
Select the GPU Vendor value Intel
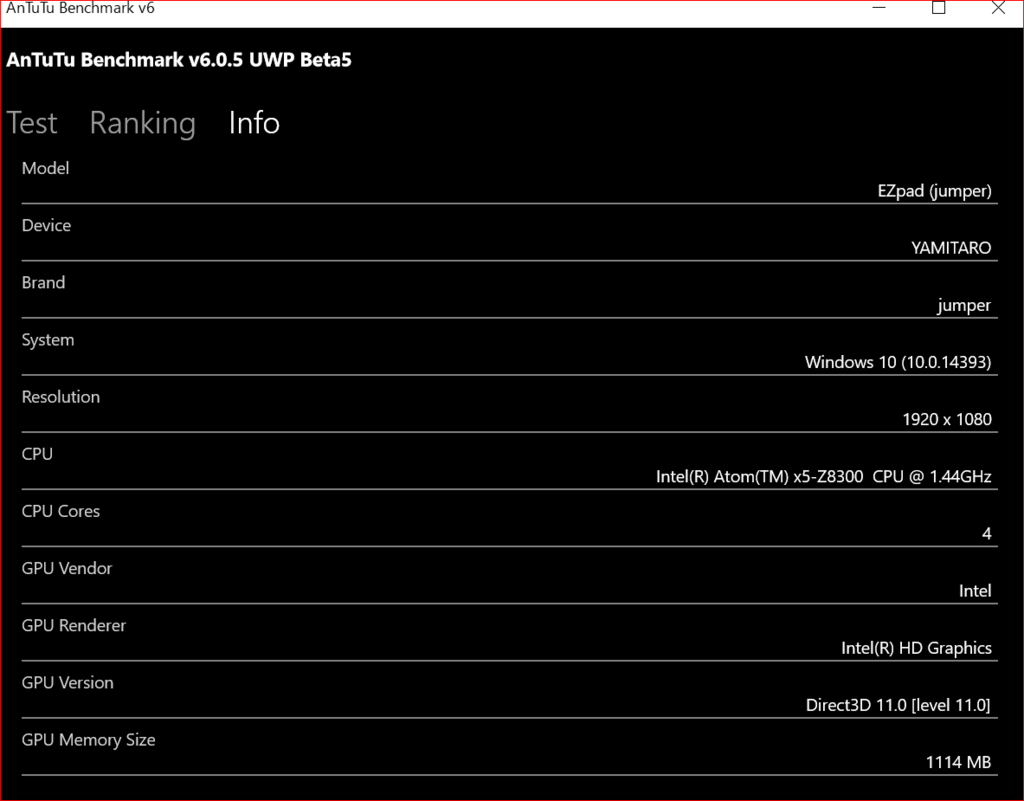(x=975, y=591)
